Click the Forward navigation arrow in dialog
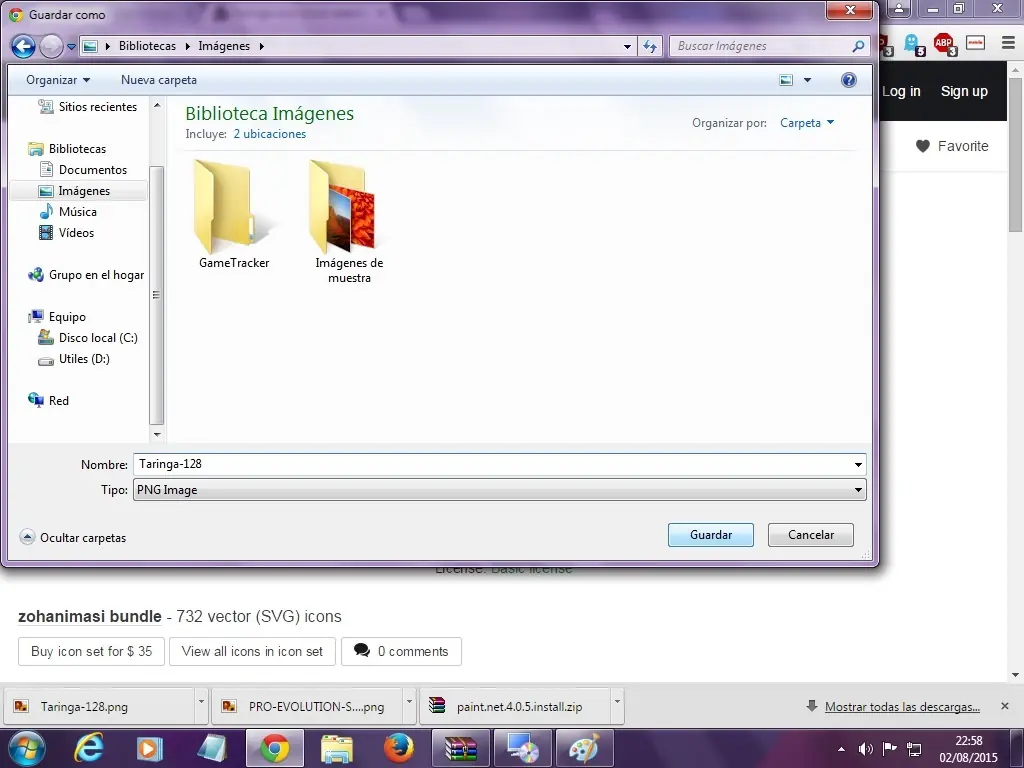The image size is (1024, 768). pos(51,46)
